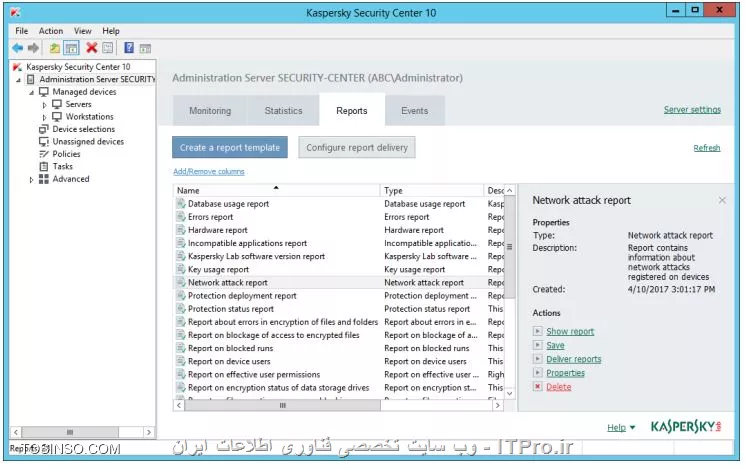
Task: Open the Action menu
Action: (51, 31)
